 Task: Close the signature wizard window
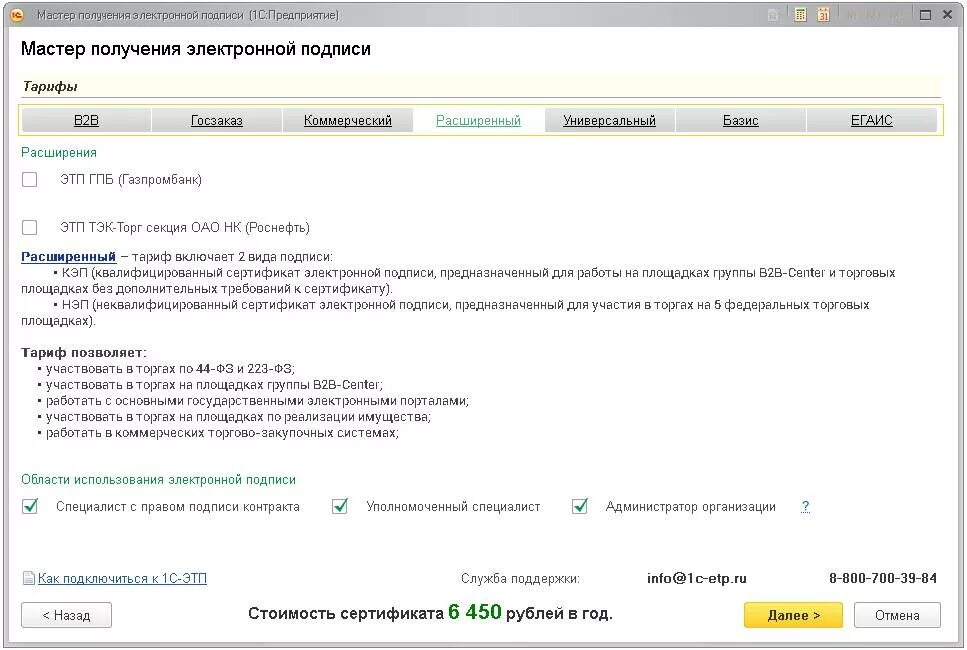tap(948, 15)
